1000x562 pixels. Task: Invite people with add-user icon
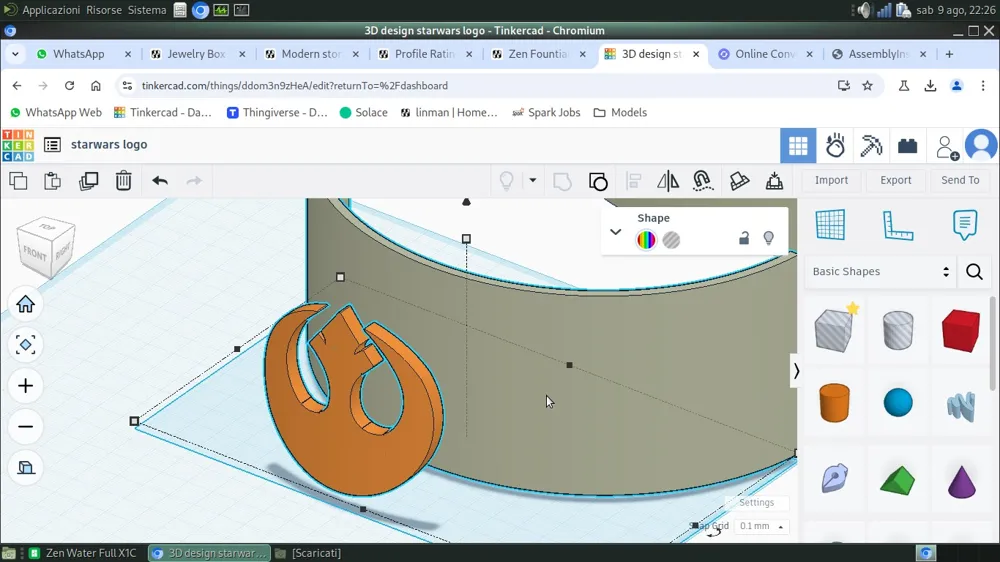point(946,147)
